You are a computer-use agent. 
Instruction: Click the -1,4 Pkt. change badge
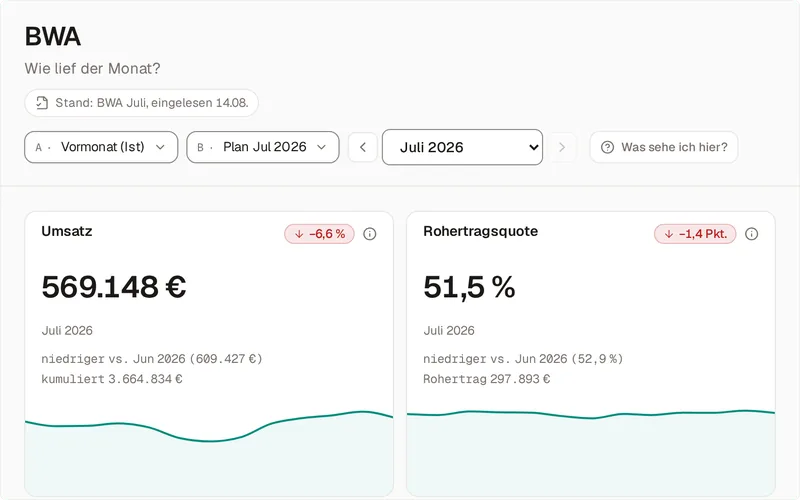pyautogui.click(x=695, y=234)
